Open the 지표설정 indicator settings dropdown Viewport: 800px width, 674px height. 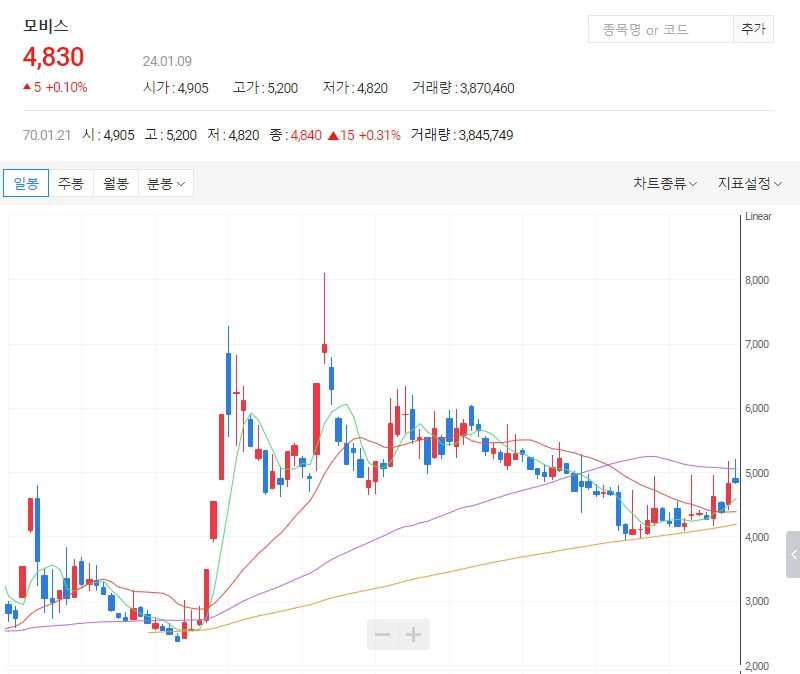[x=750, y=183]
